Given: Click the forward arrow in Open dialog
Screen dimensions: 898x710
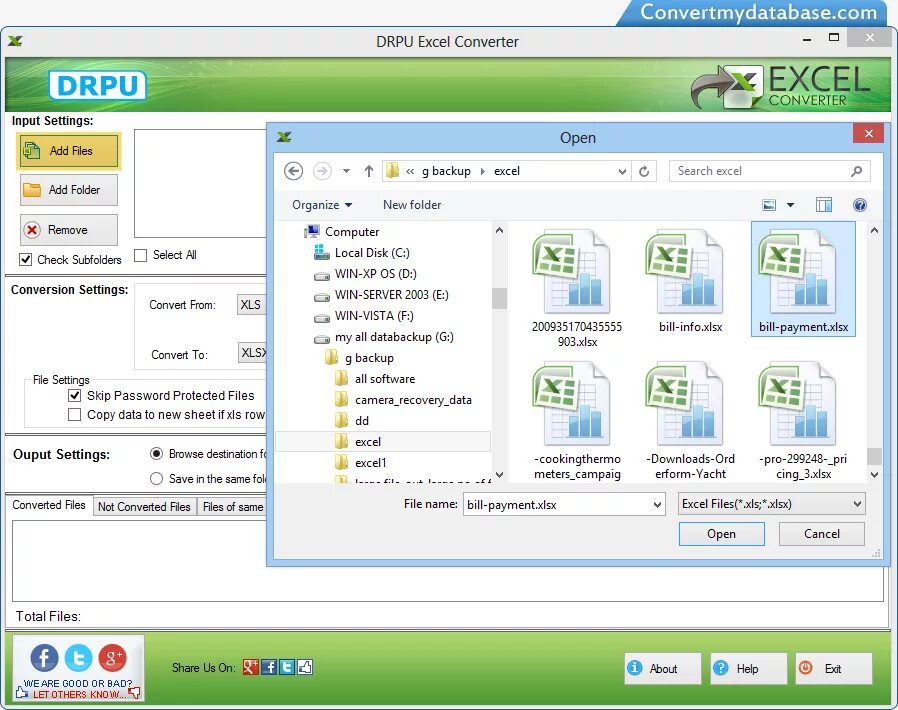Looking at the screenshot, I should [322, 171].
